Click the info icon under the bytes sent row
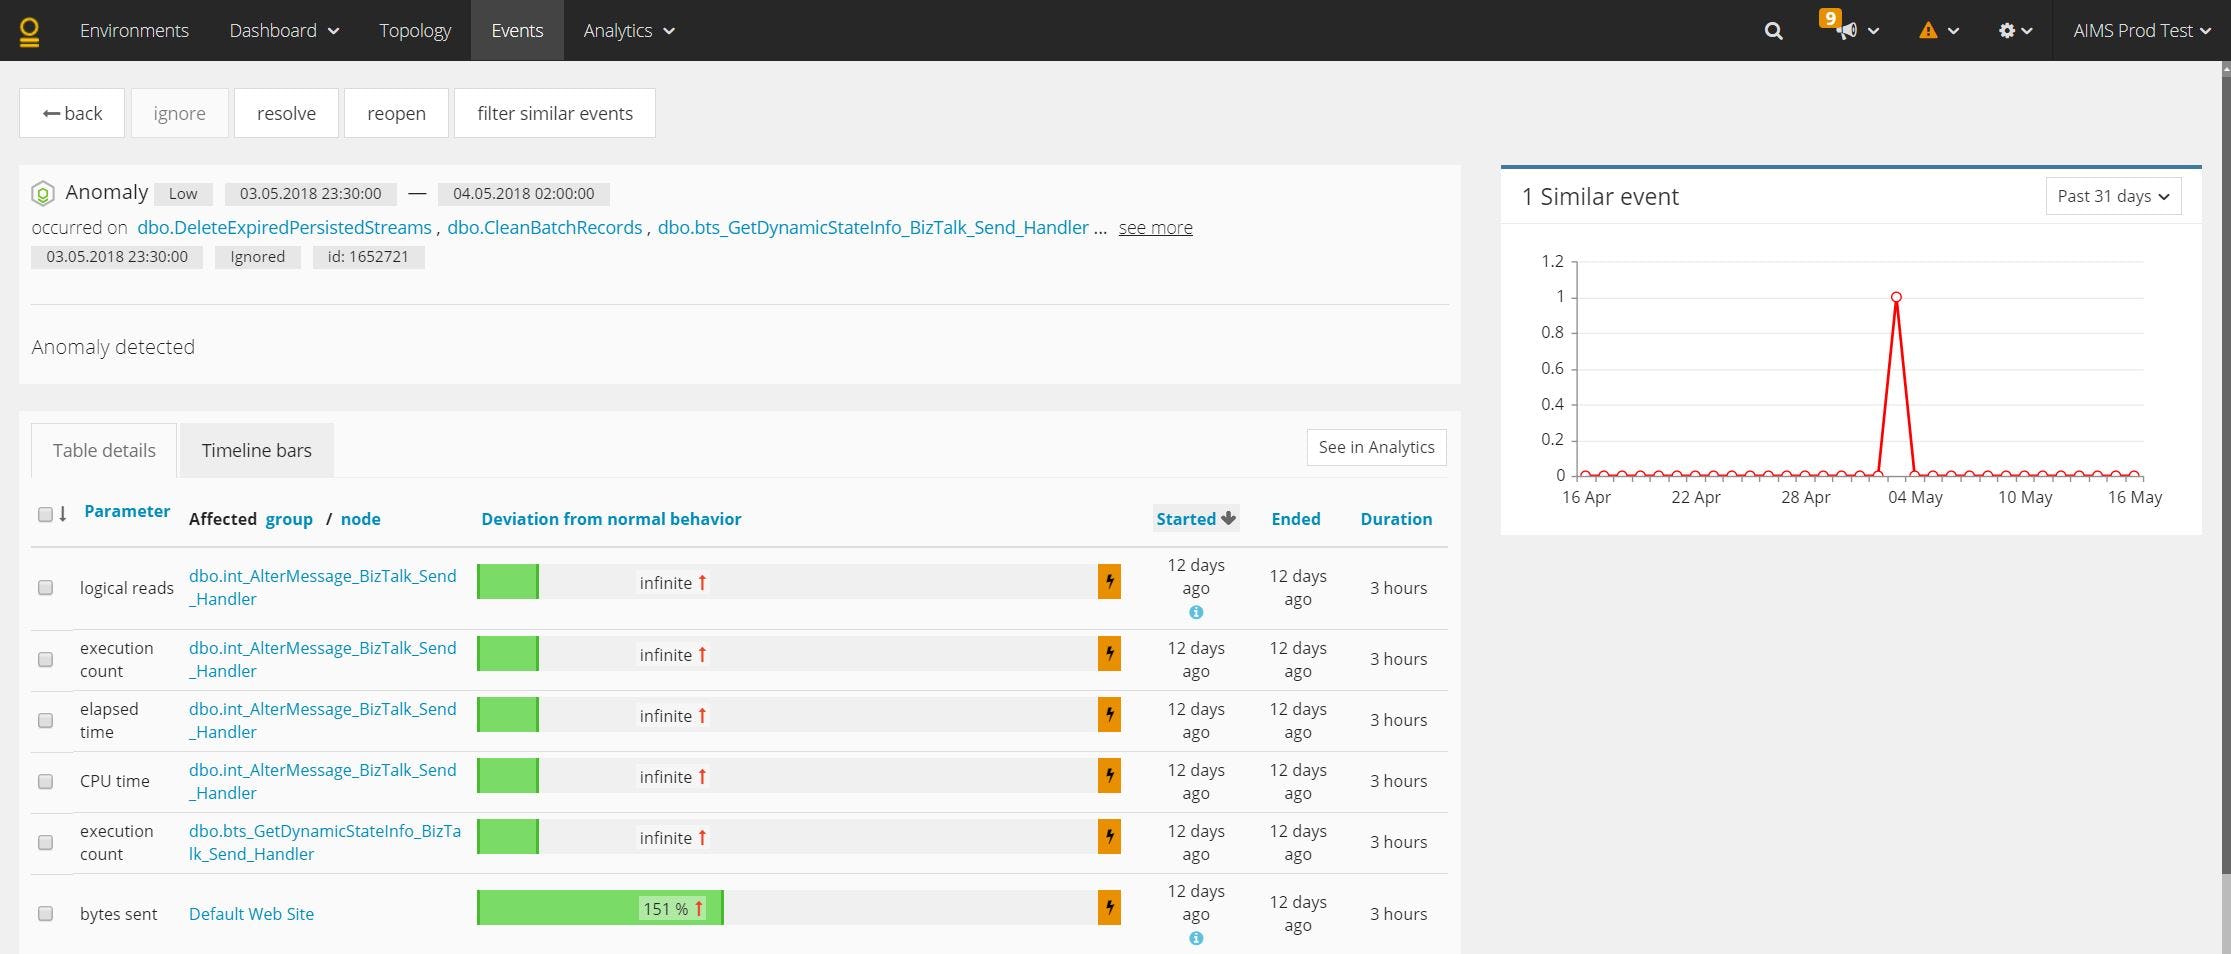 point(1196,937)
